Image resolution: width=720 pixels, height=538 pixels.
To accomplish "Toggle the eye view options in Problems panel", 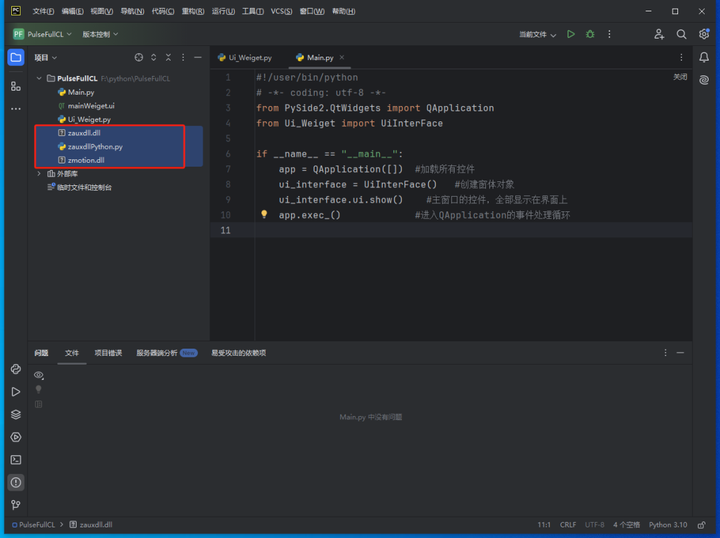I will 39,375.
